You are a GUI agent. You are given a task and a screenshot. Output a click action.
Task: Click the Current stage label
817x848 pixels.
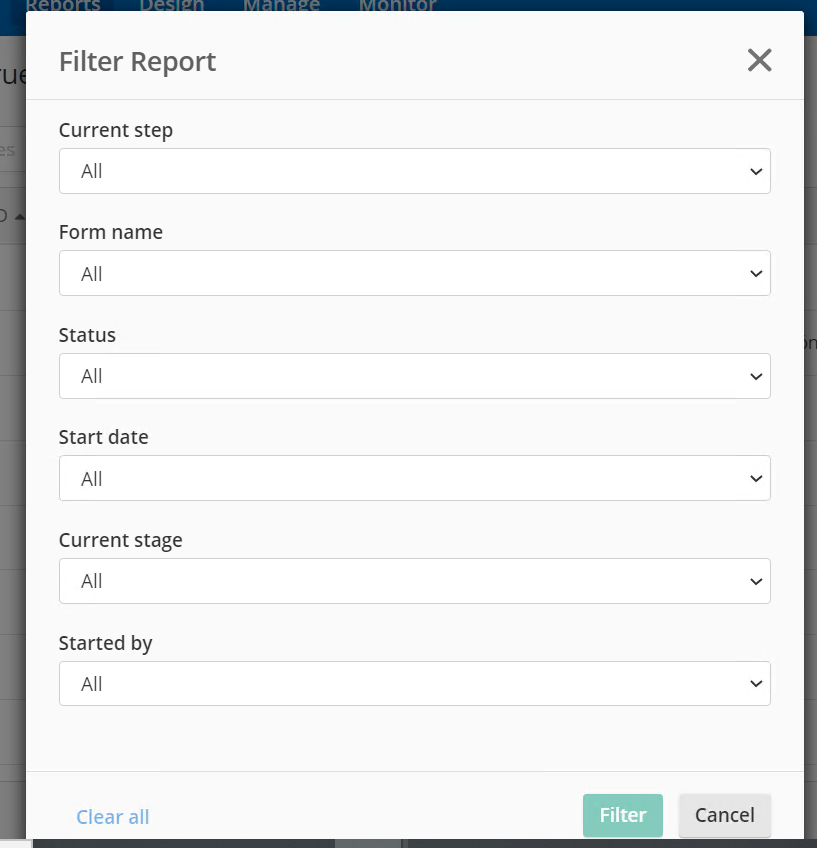(x=121, y=540)
